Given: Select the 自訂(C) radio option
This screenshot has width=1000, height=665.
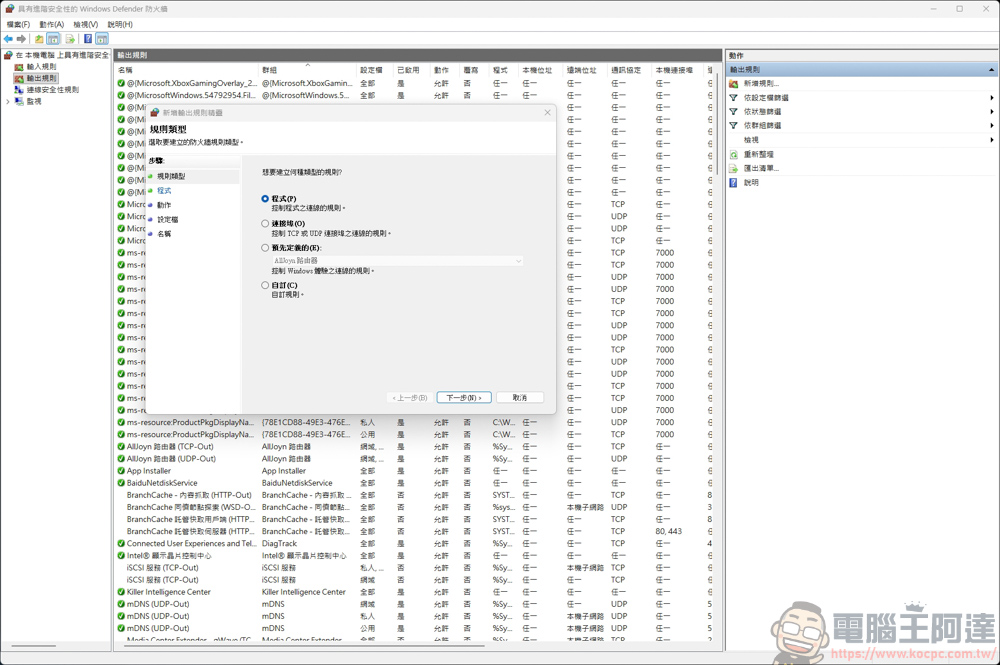Looking at the screenshot, I should tap(265, 286).
